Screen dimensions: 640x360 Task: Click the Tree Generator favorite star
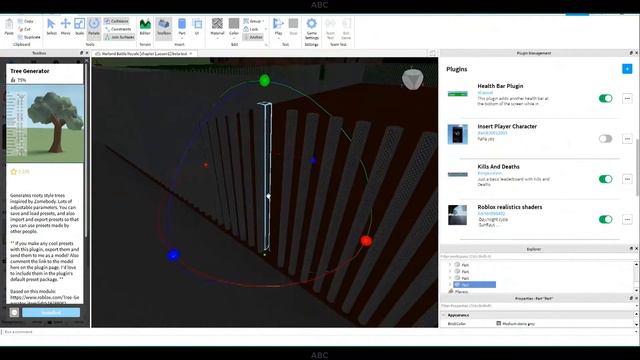click(x=13, y=172)
